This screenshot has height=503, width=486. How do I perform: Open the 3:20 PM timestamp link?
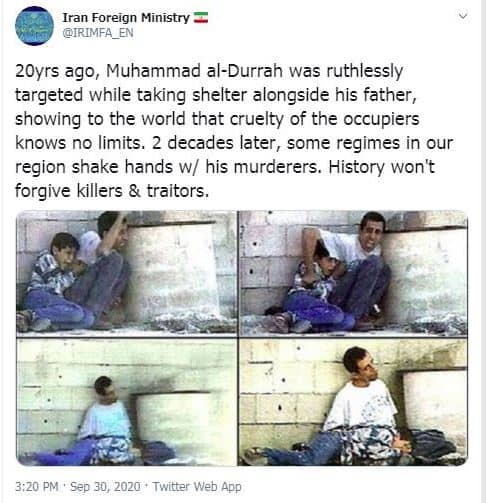(37, 486)
